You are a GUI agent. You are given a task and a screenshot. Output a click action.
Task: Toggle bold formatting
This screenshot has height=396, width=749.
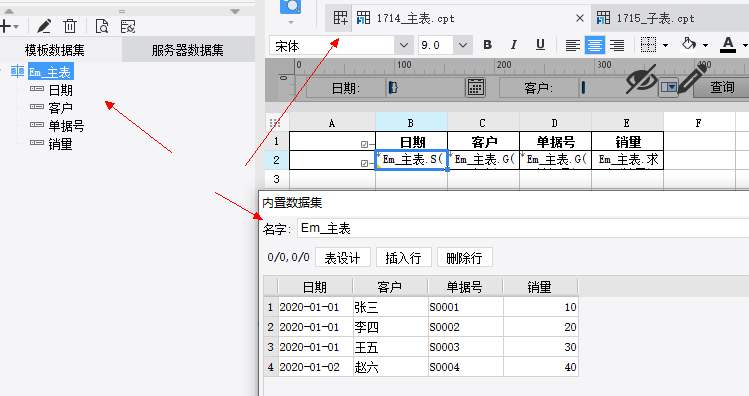(488, 45)
